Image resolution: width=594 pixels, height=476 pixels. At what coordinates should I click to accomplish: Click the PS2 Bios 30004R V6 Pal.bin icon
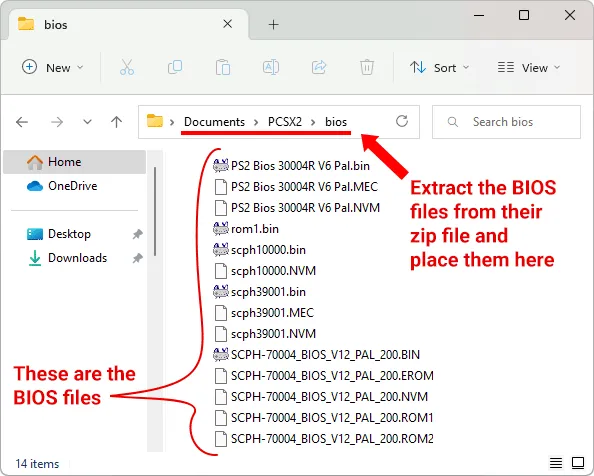pos(220,166)
